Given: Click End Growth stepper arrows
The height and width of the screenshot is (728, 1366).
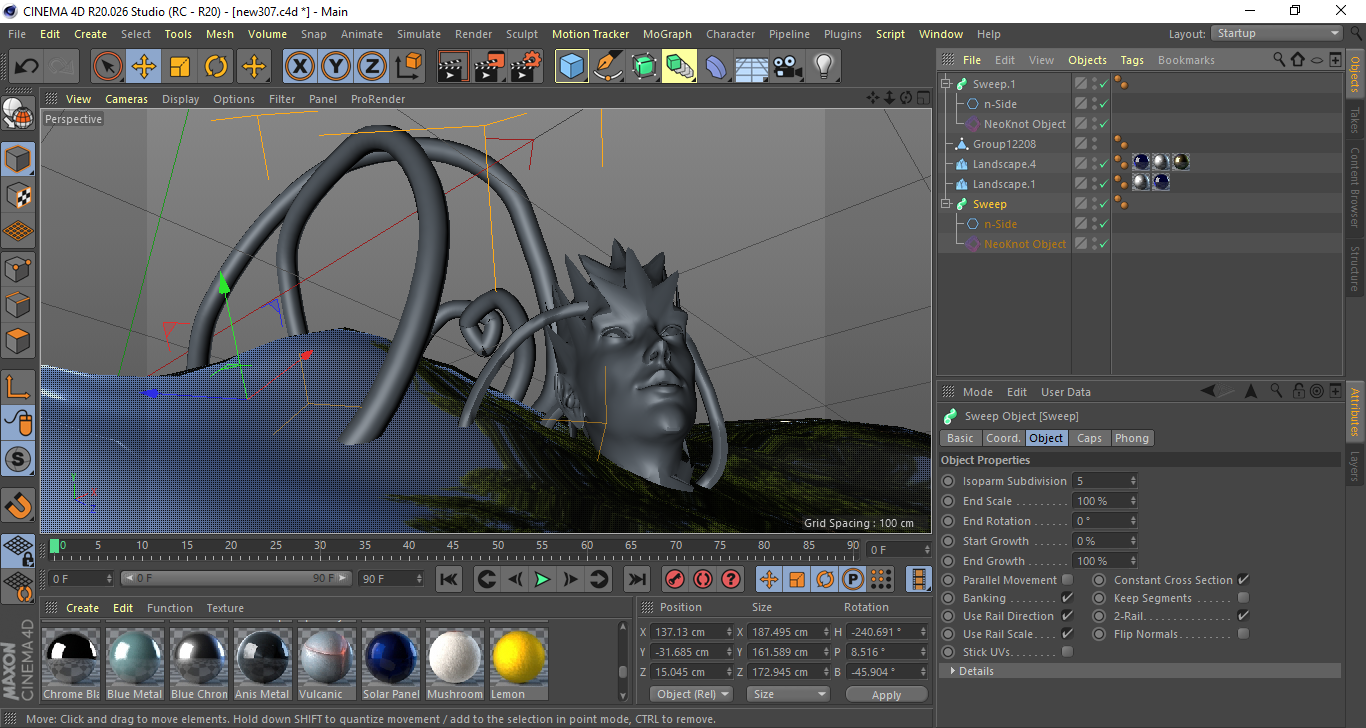Looking at the screenshot, I should point(1133,561).
